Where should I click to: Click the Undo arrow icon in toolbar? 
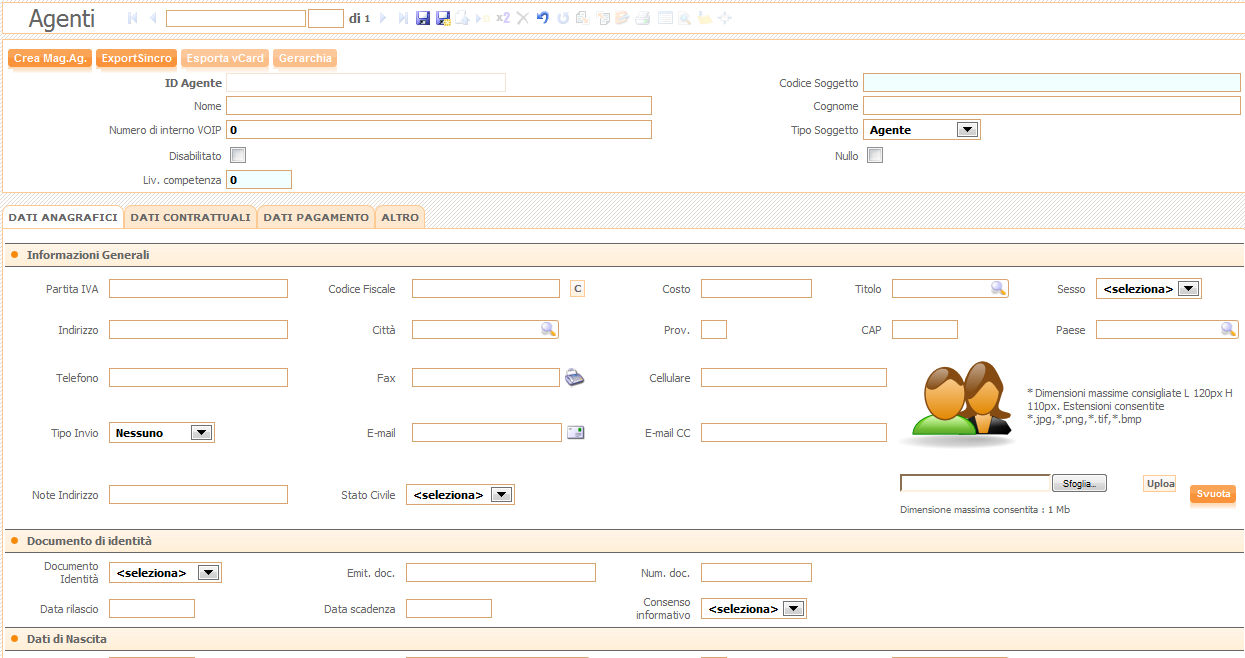pos(543,18)
